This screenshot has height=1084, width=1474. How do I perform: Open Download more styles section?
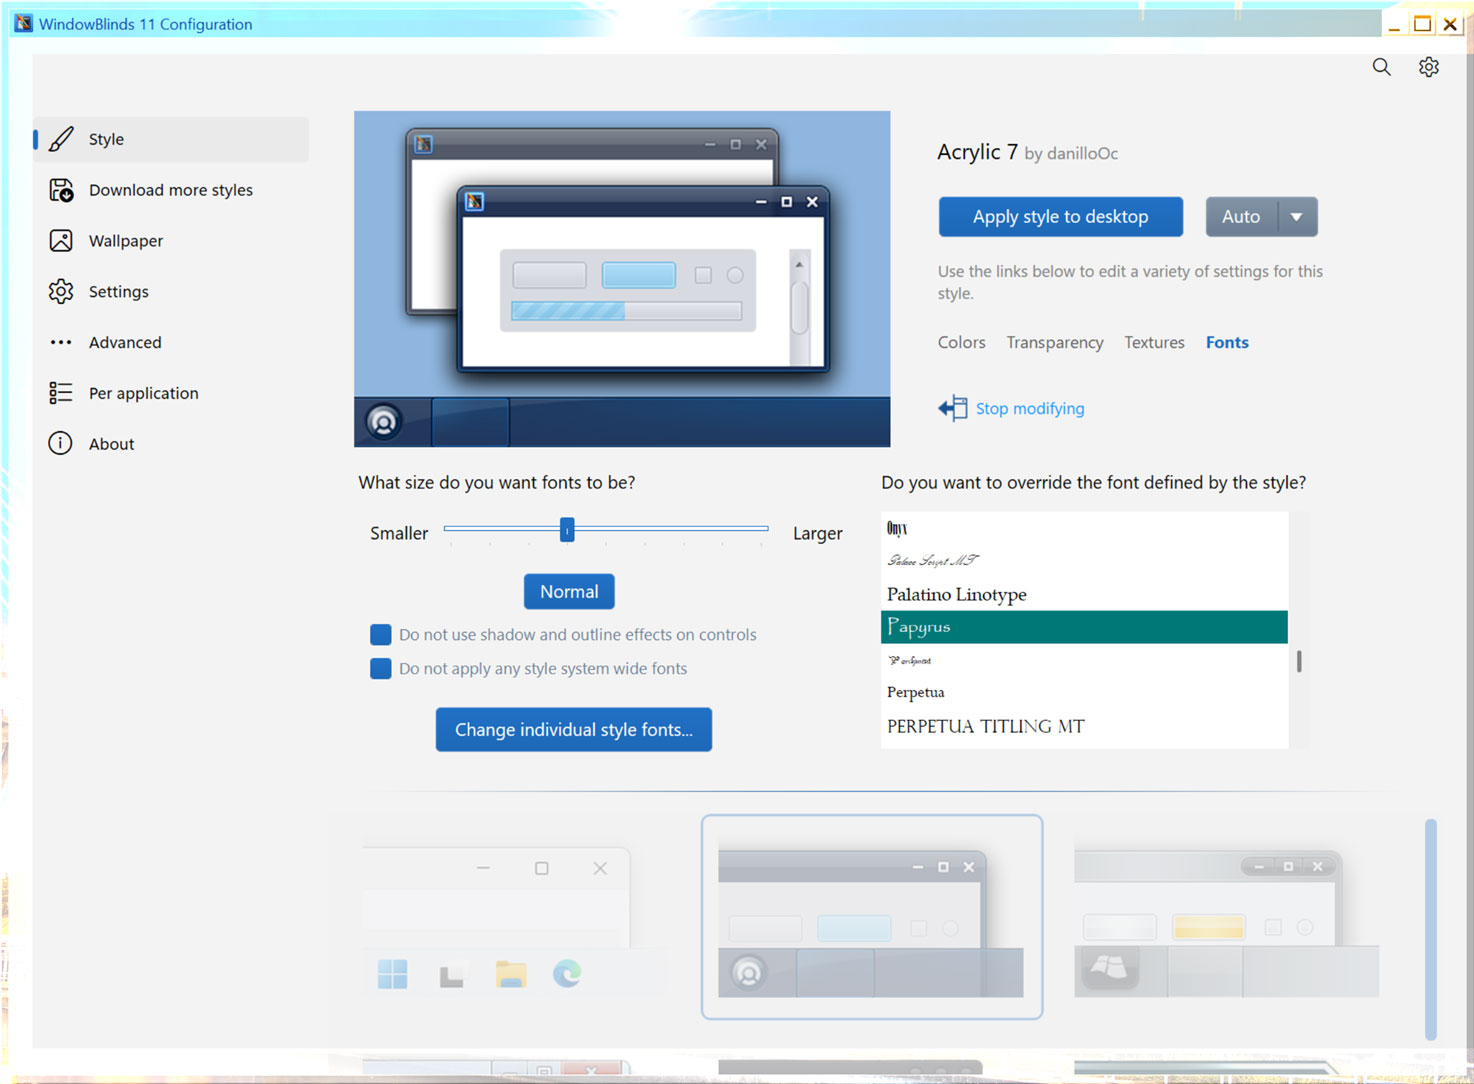point(172,190)
